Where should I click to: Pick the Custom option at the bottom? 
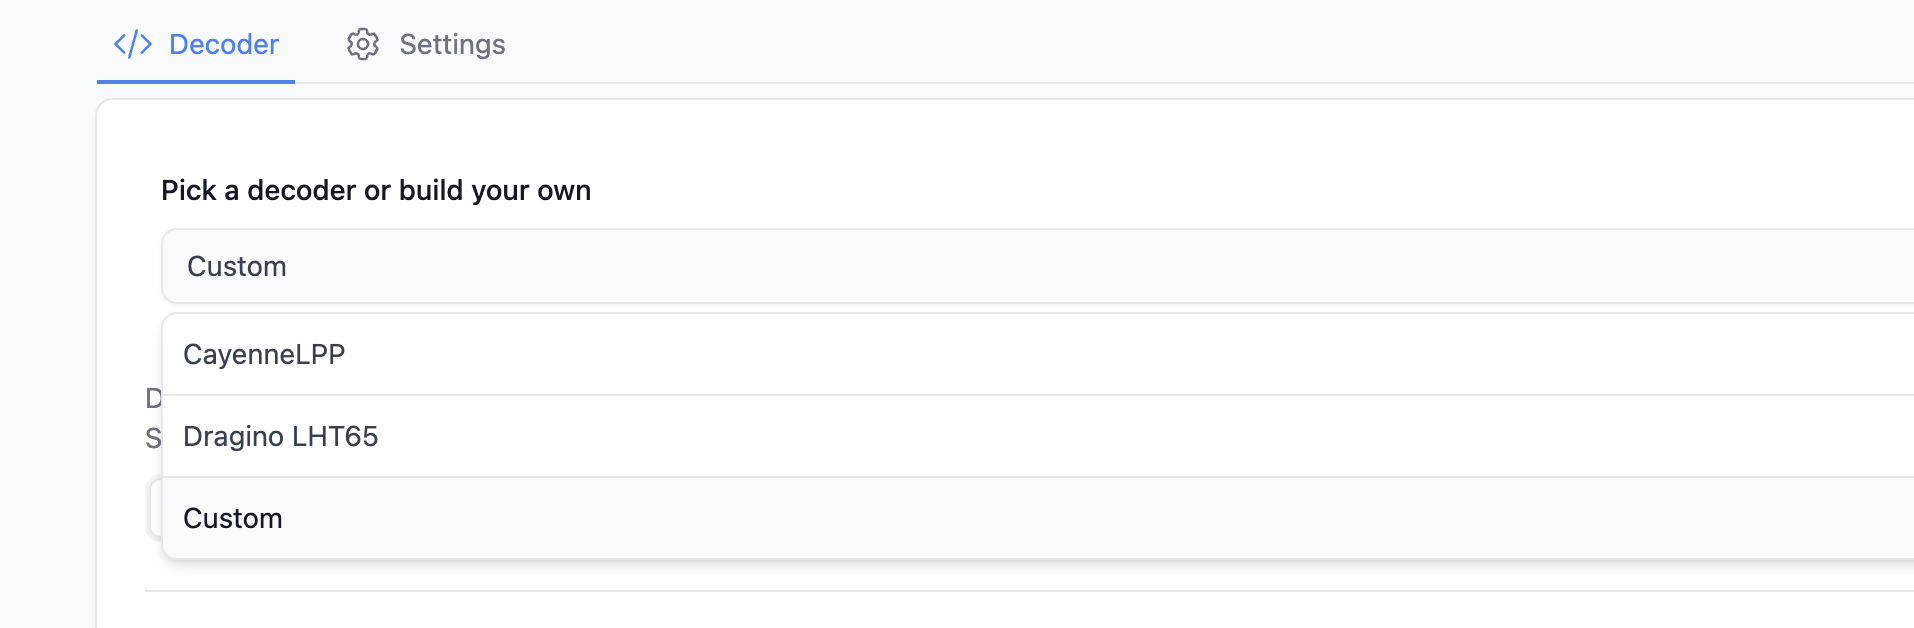(x=233, y=518)
